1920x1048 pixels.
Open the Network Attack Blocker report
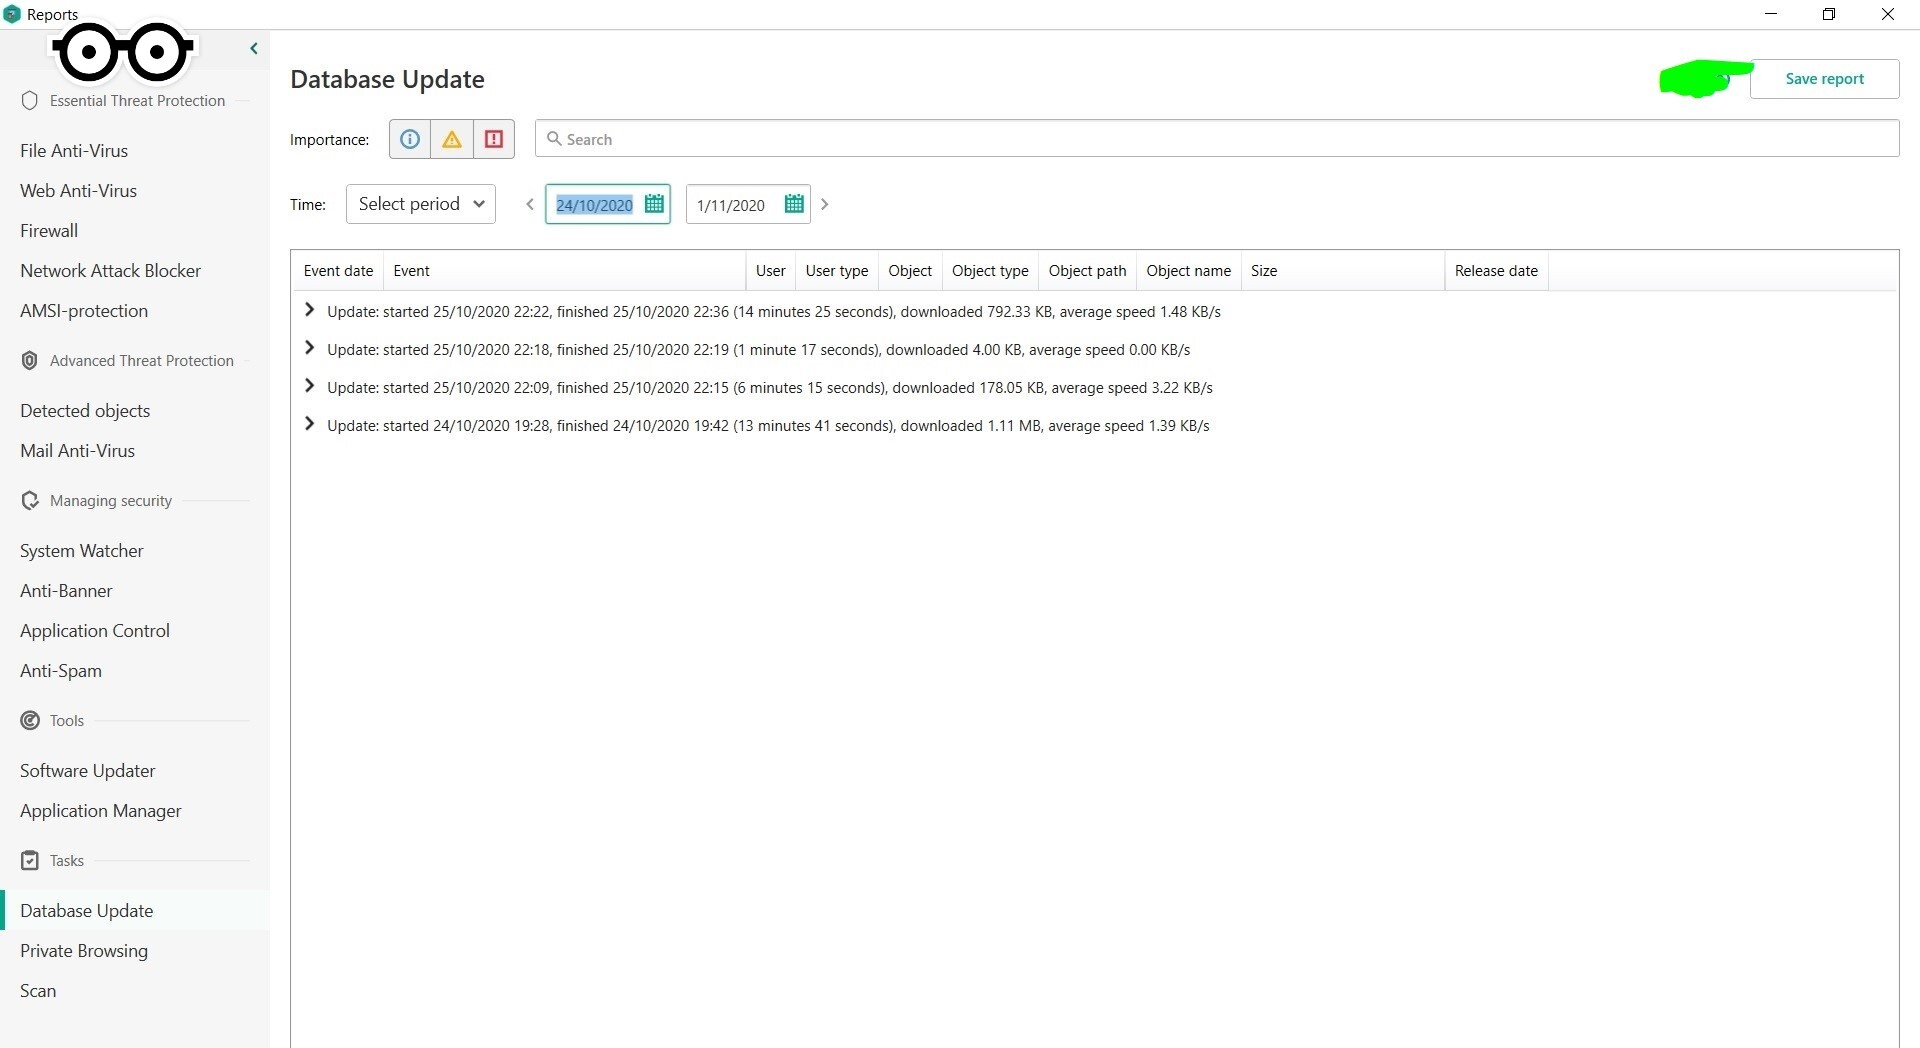[110, 271]
